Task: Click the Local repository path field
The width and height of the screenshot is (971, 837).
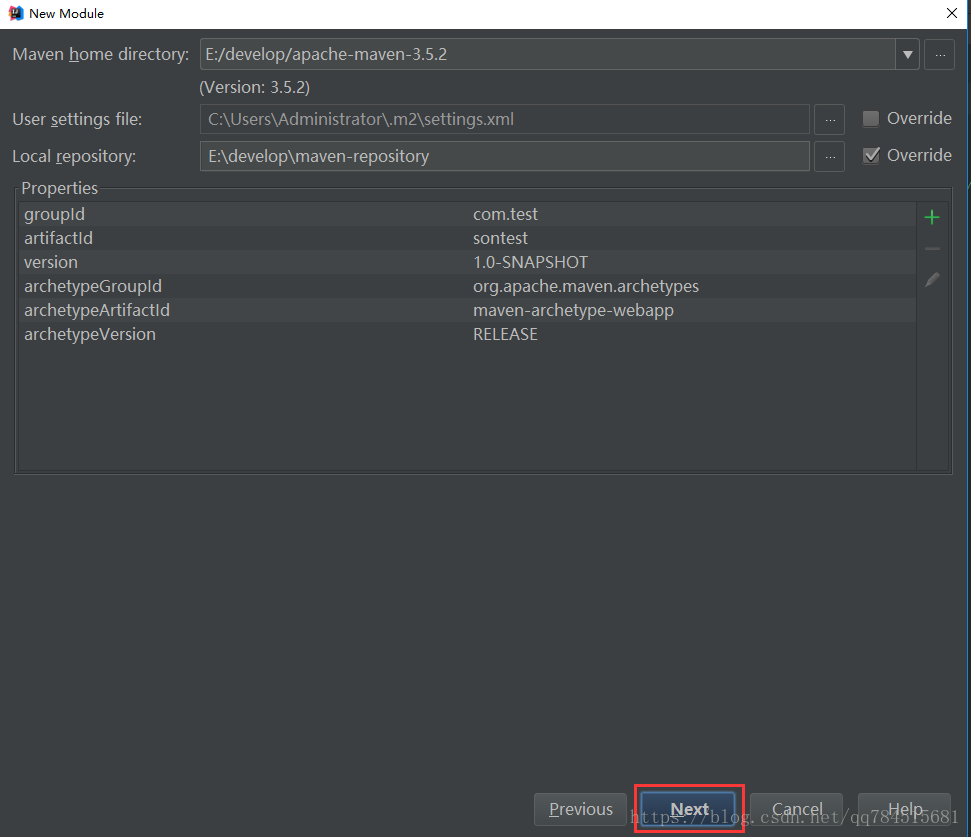Action: pos(505,157)
